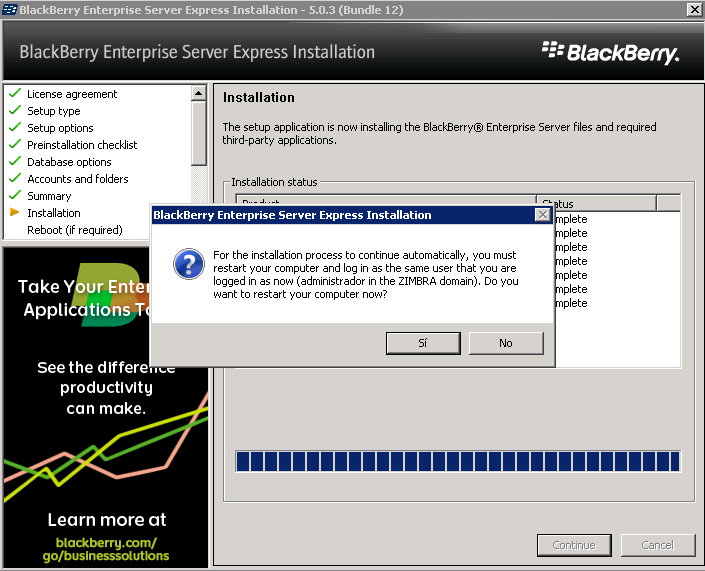This screenshot has height=571, width=705.
Task: Click the Database options checkmark
Action: point(15,161)
